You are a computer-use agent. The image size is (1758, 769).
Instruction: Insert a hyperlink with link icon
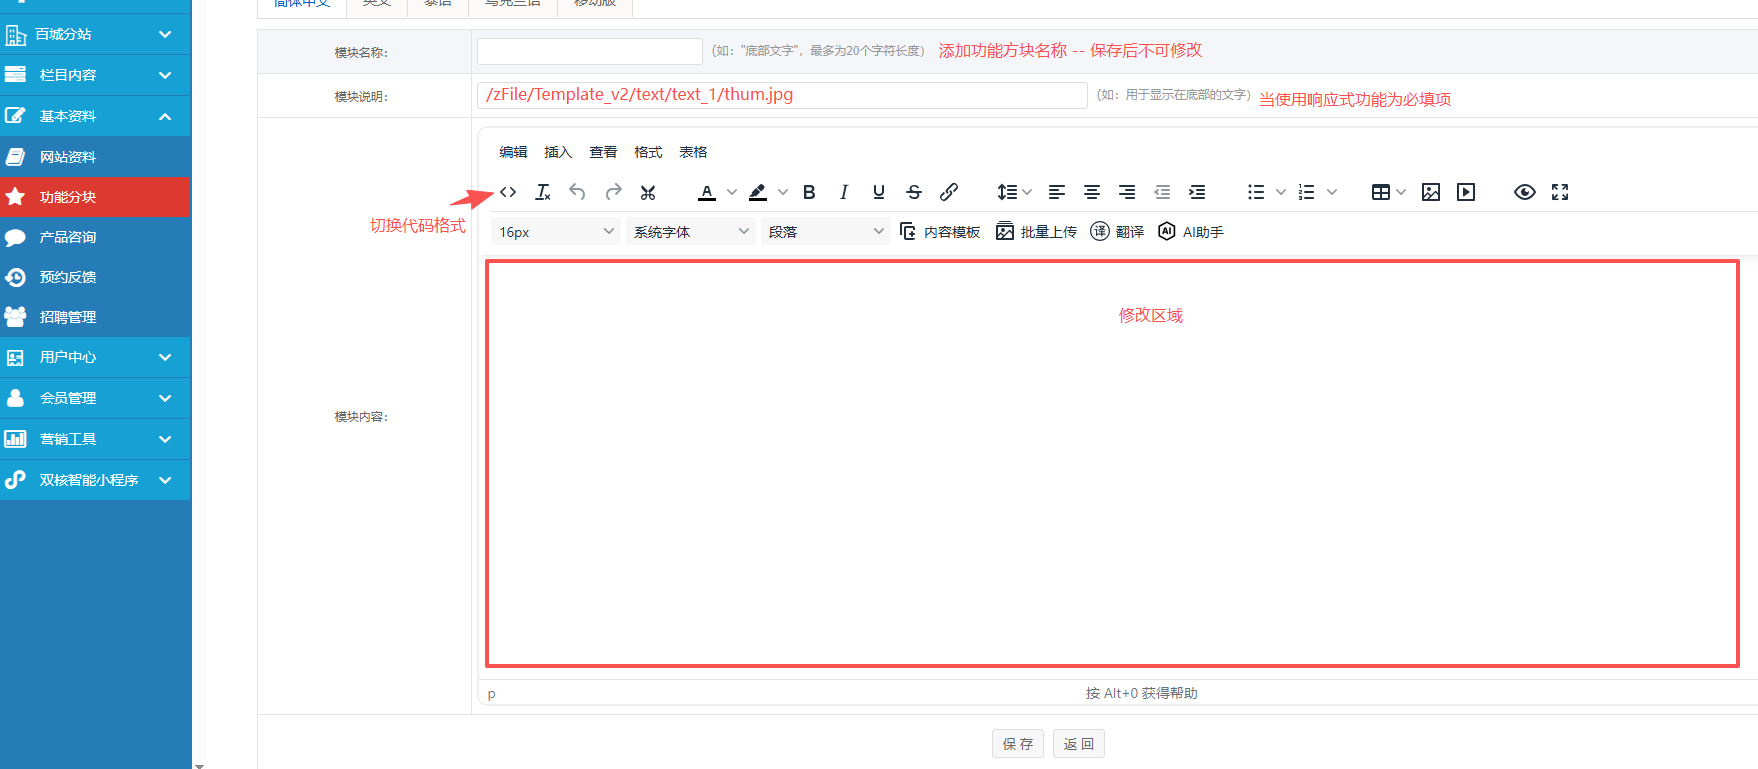(949, 192)
